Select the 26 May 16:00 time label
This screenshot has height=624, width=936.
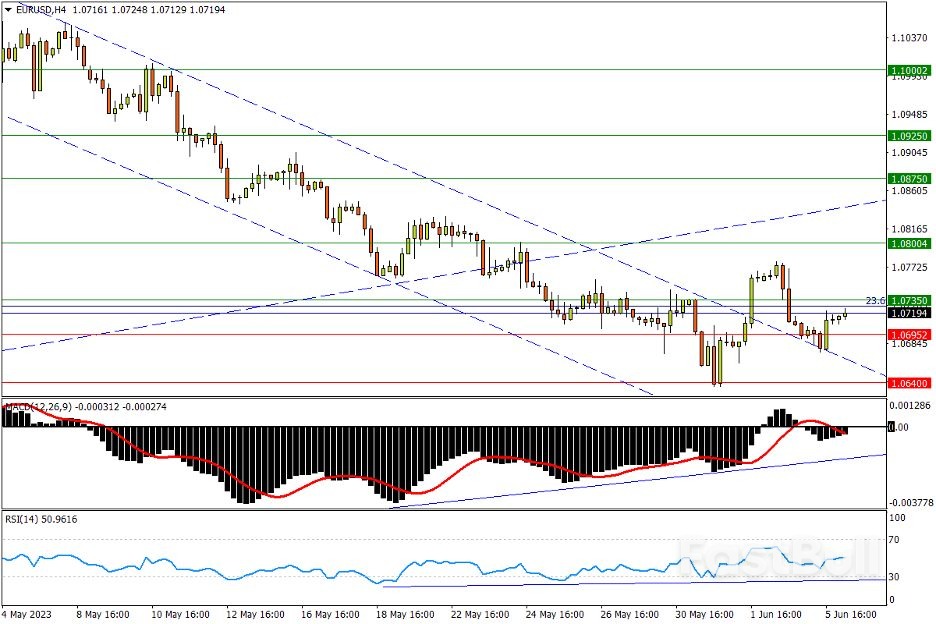(x=630, y=613)
